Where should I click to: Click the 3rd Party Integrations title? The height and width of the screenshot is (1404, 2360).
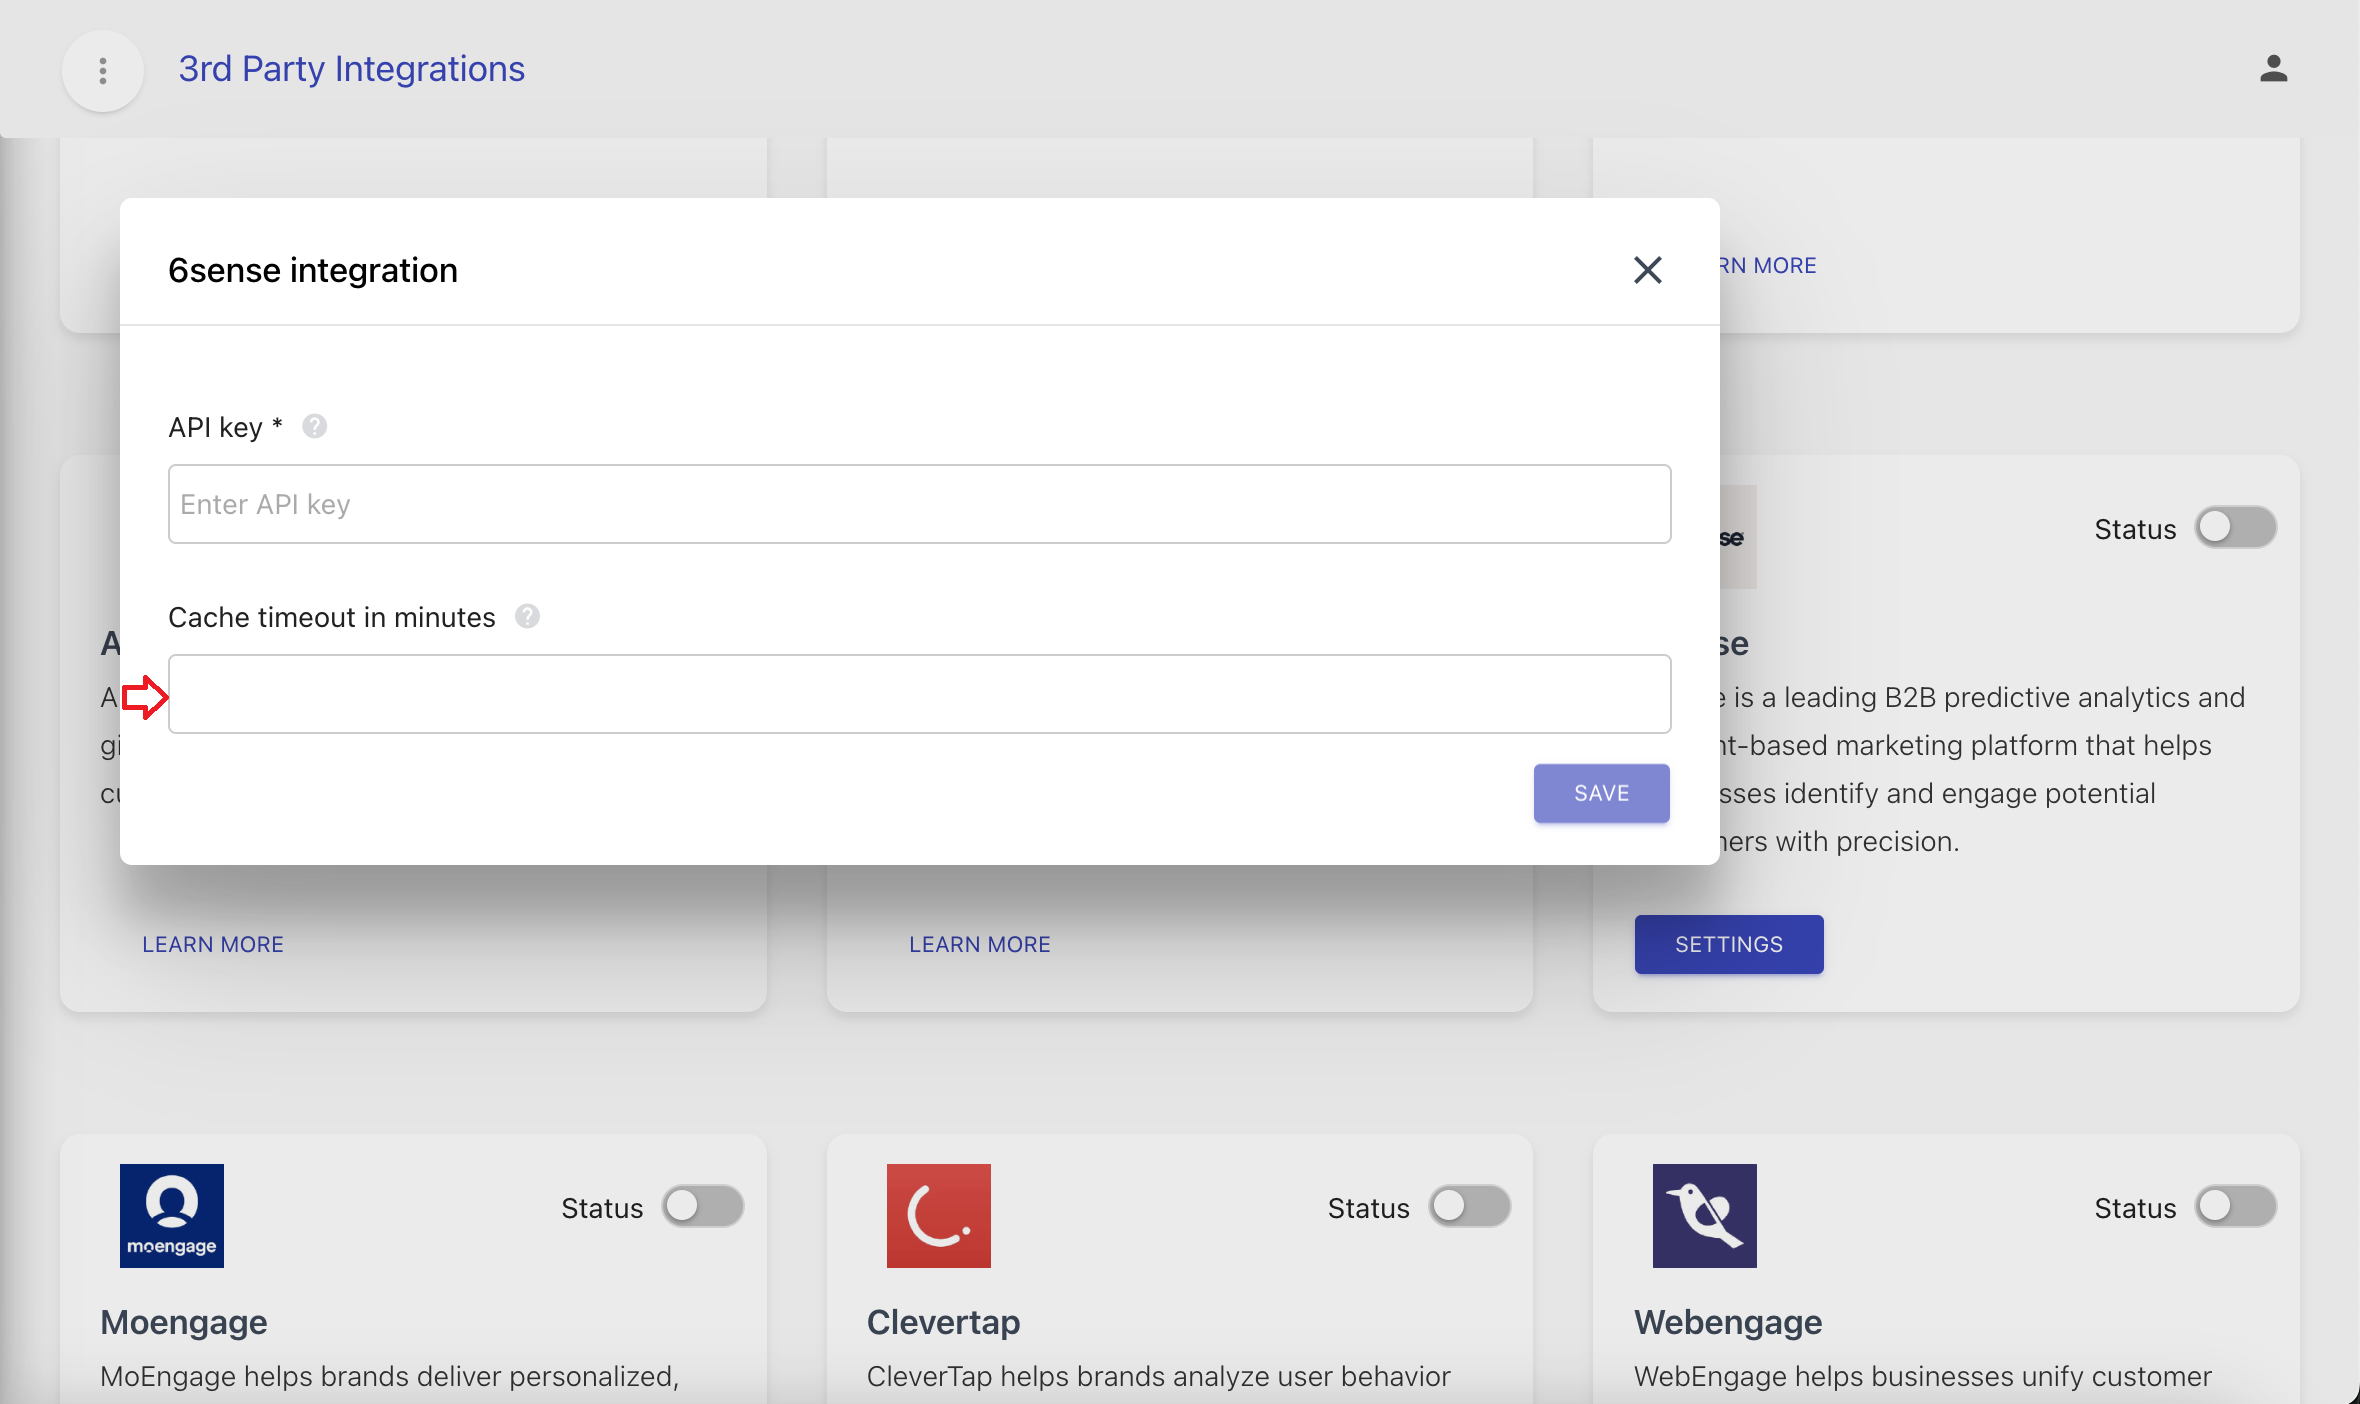coord(351,69)
